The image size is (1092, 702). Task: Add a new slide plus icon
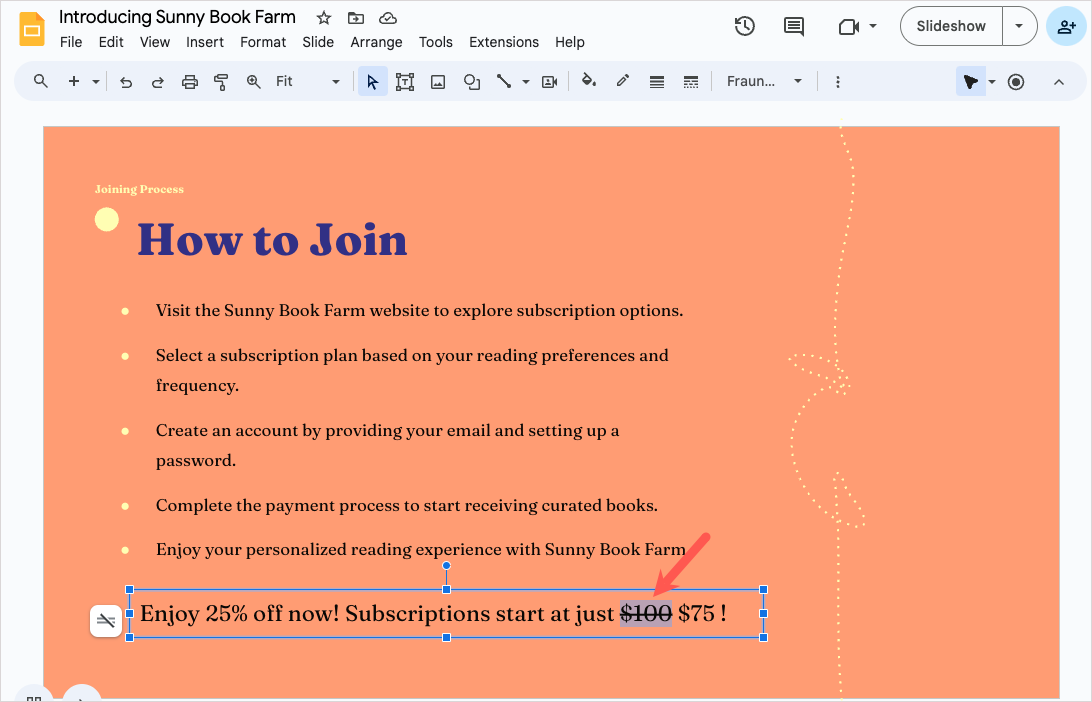[74, 81]
